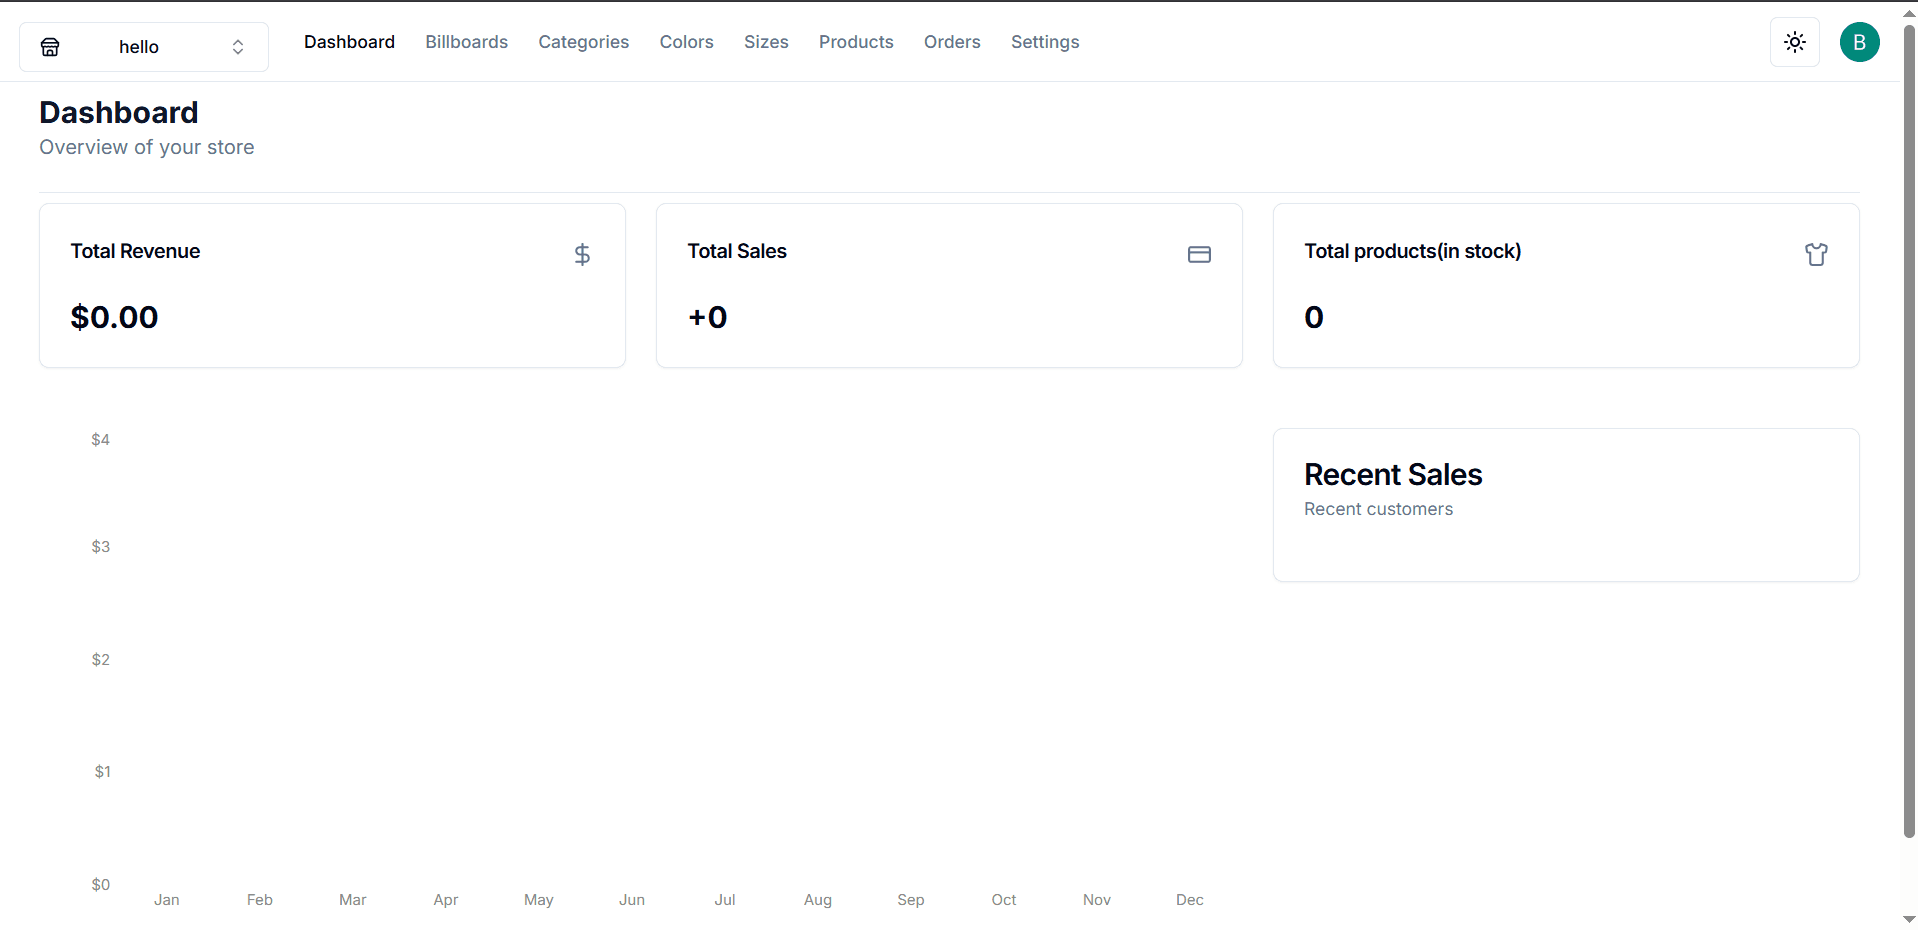Navigate to the Products tab

click(x=856, y=42)
